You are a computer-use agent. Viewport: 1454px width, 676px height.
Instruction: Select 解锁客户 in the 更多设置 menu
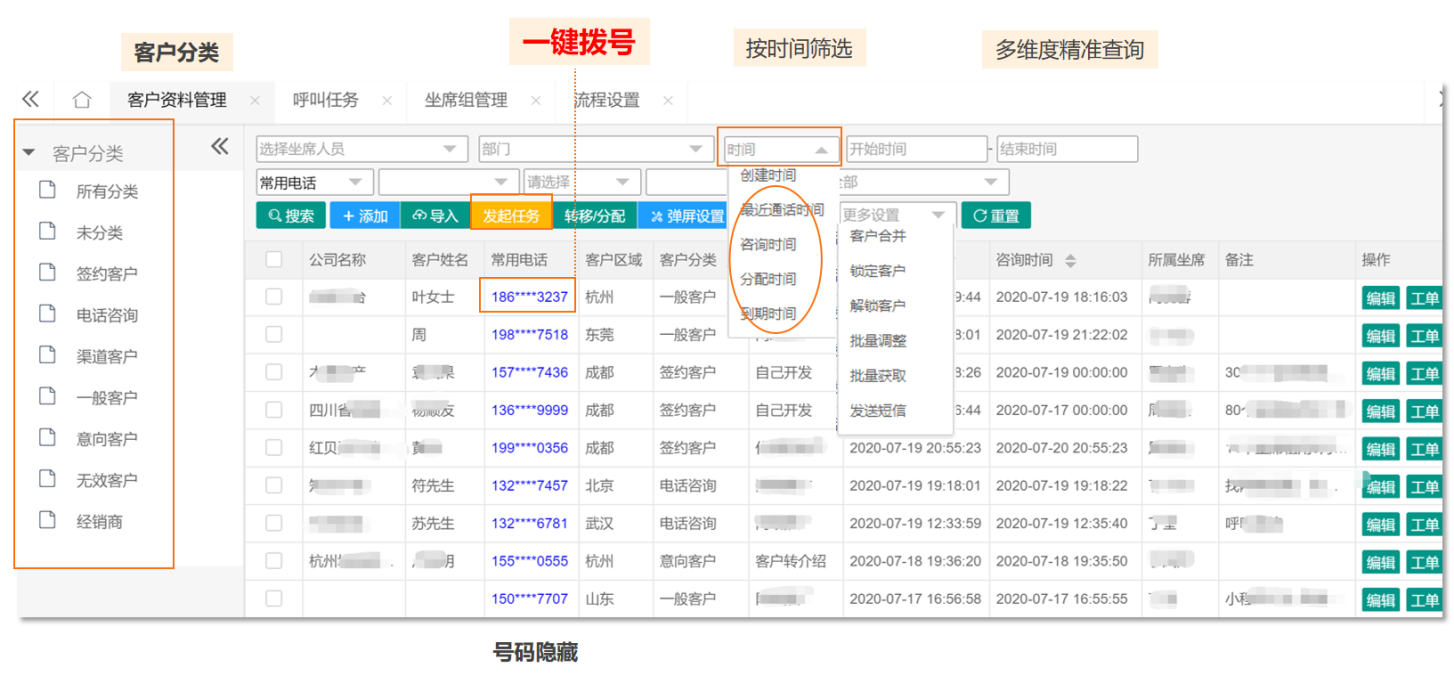(878, 306)
